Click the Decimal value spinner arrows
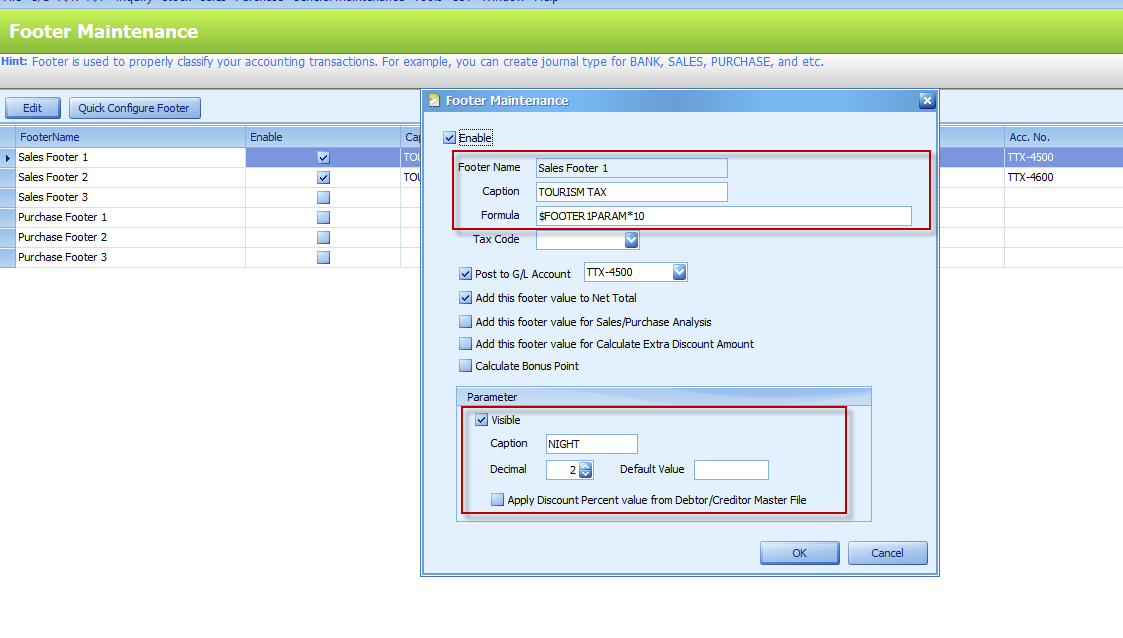Viewport: 1123px width, 638px height. (586, 470)
